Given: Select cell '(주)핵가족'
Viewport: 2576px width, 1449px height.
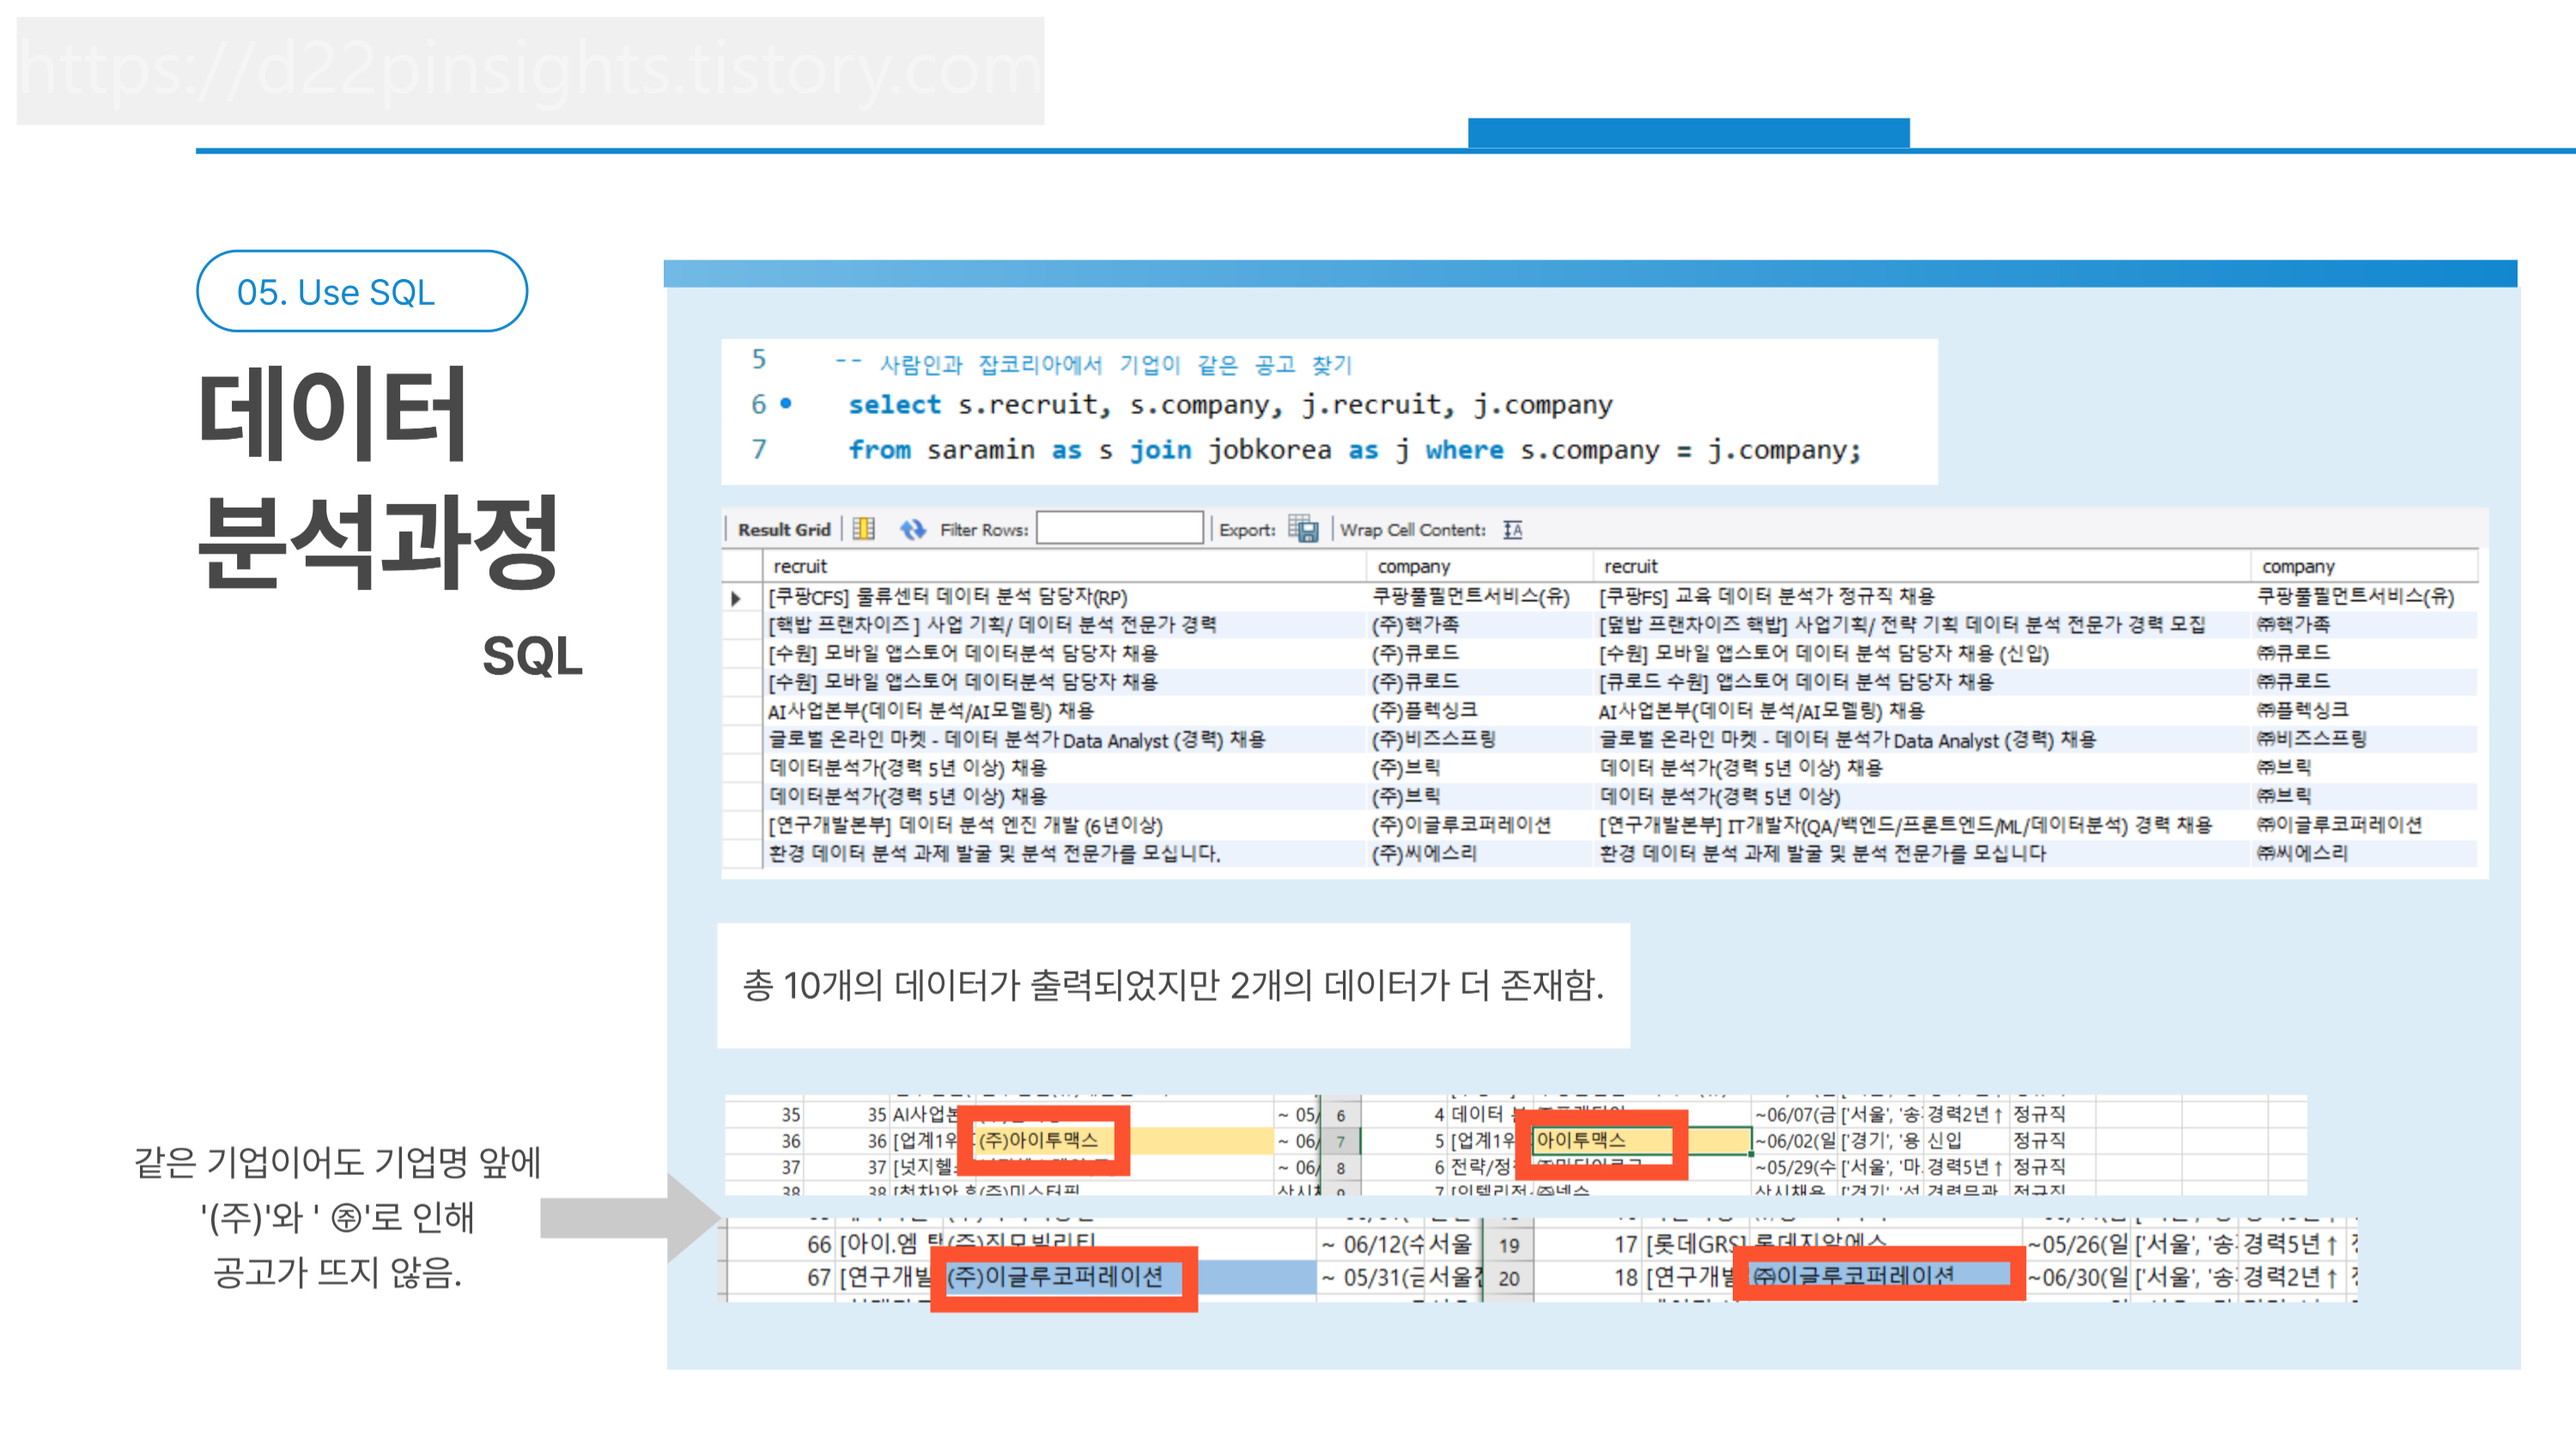Looking at the screenshot, I should click(x=1415, y=625).
